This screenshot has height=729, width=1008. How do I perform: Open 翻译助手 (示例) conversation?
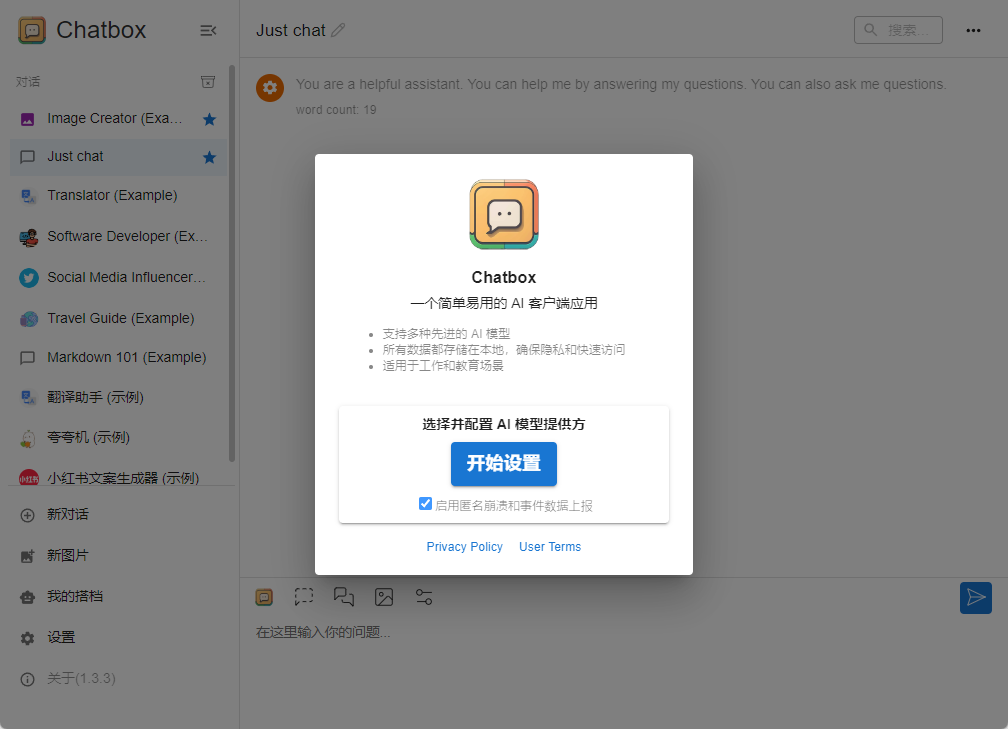(119, 397)
